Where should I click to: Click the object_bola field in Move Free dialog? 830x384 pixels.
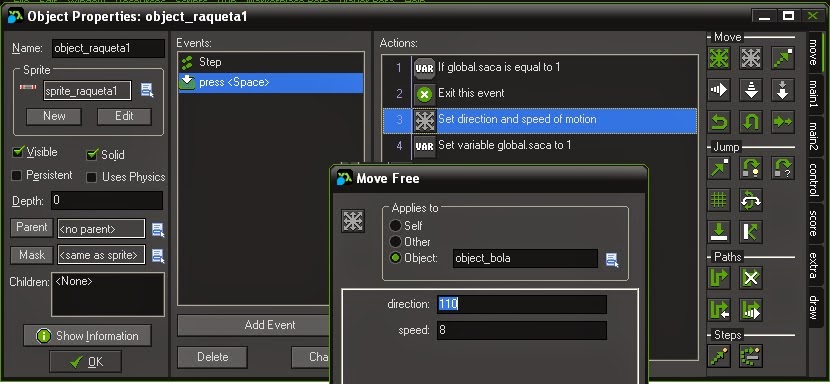click(525, 259)
